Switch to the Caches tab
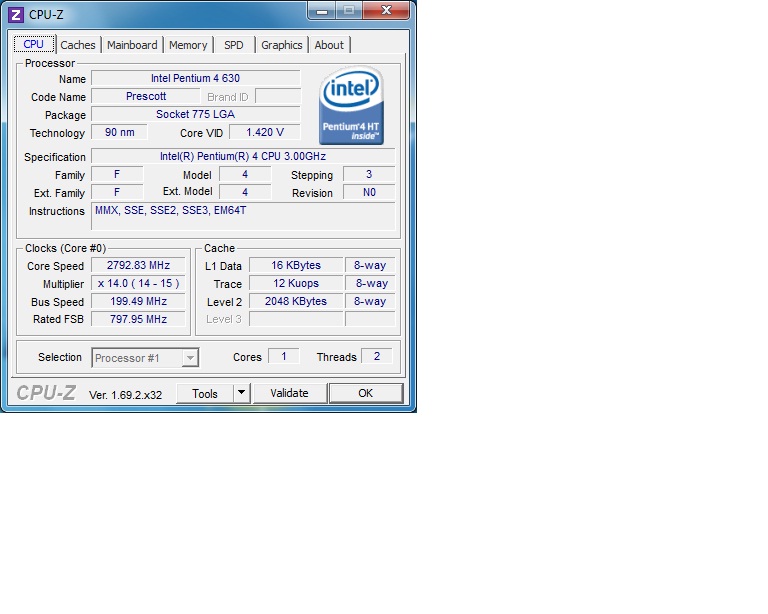The image size is (768, 614). click(x=78, y=45)
